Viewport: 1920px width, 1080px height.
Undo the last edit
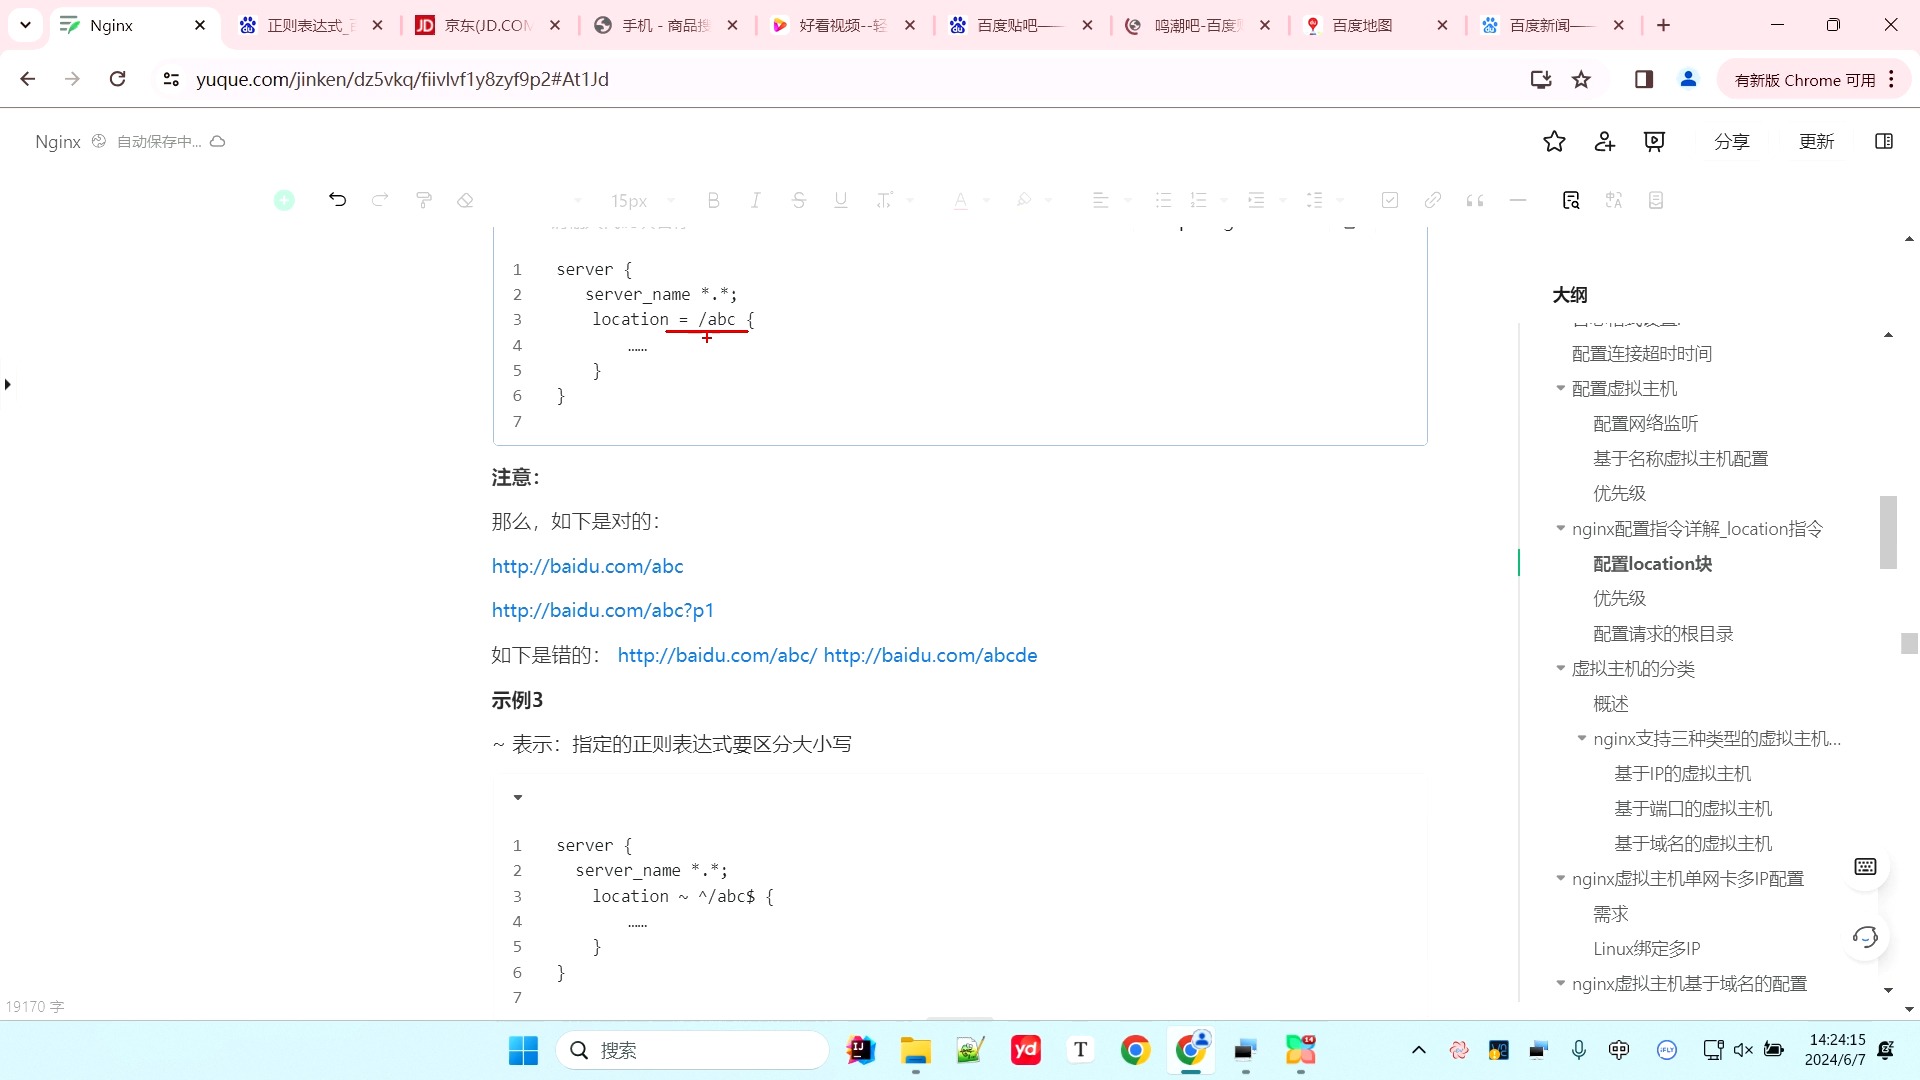[337, 200]
